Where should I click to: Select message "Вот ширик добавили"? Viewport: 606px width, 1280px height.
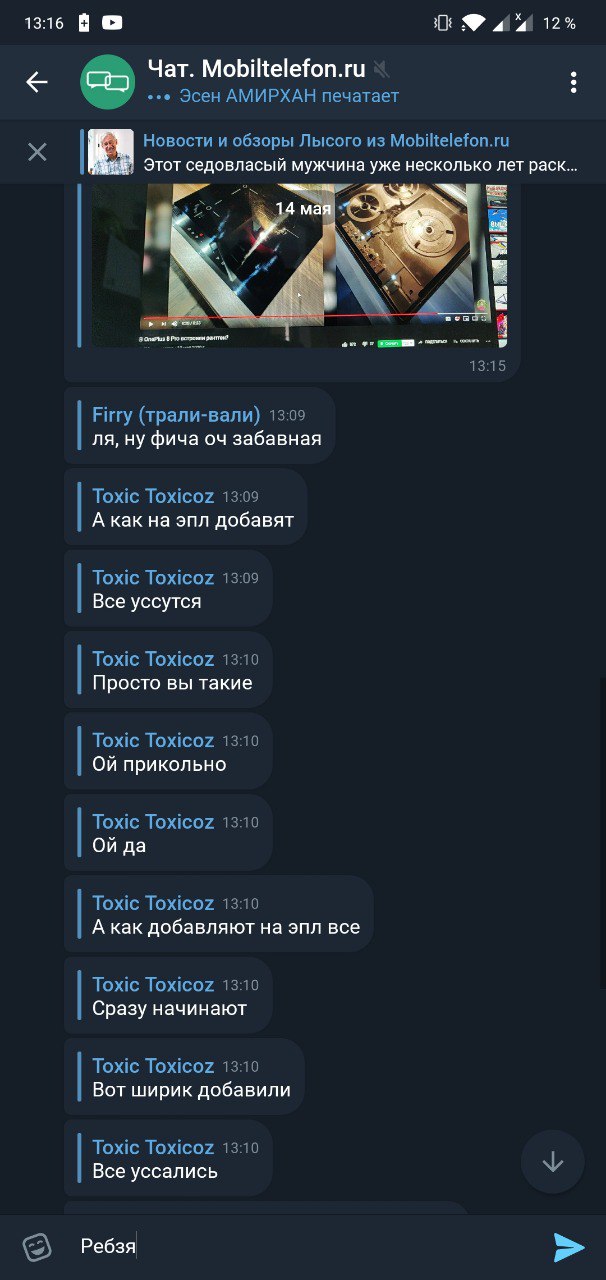click(x=191, y=1090)
